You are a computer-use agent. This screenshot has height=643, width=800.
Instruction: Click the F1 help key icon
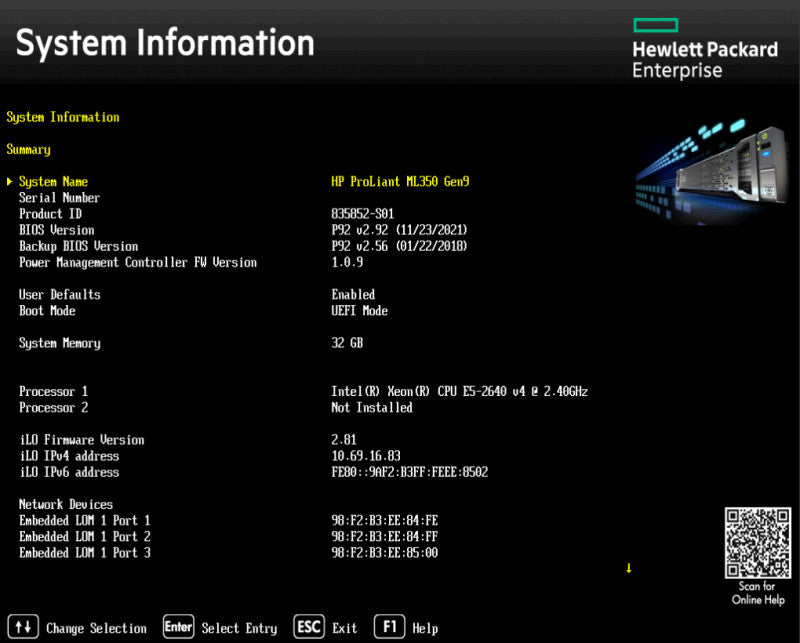(x=390, y=627)
